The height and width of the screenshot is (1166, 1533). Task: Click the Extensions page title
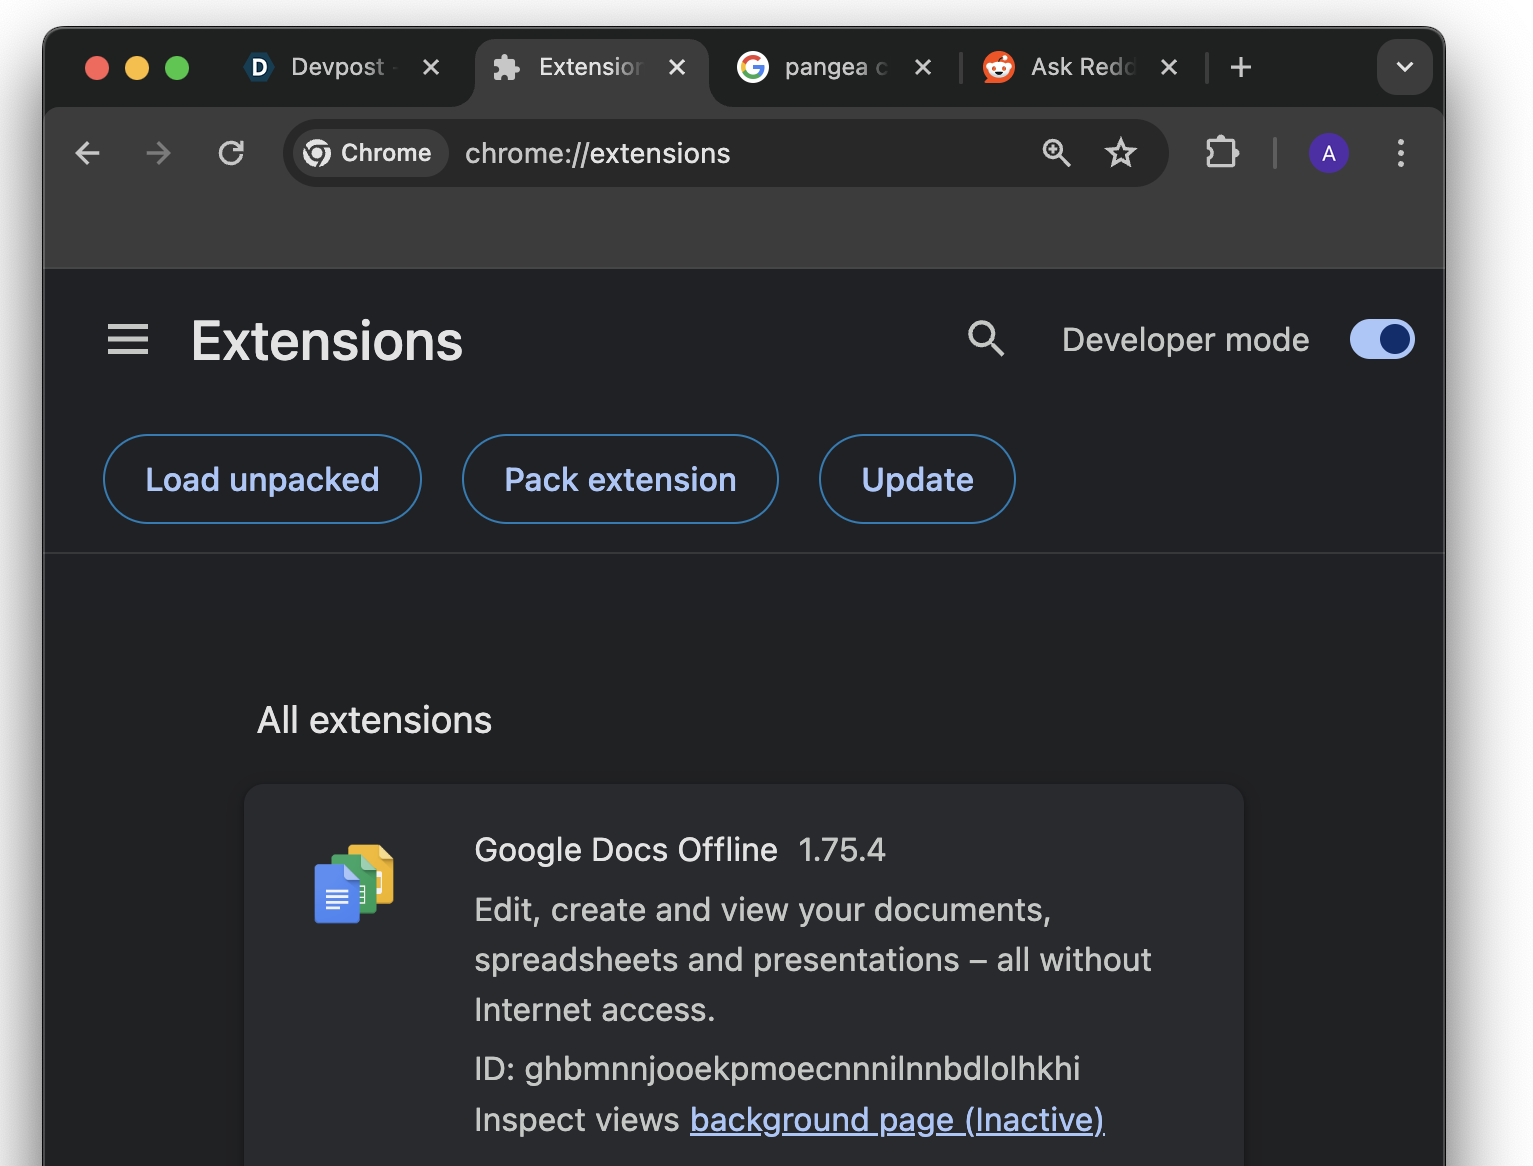pos(327,341)
